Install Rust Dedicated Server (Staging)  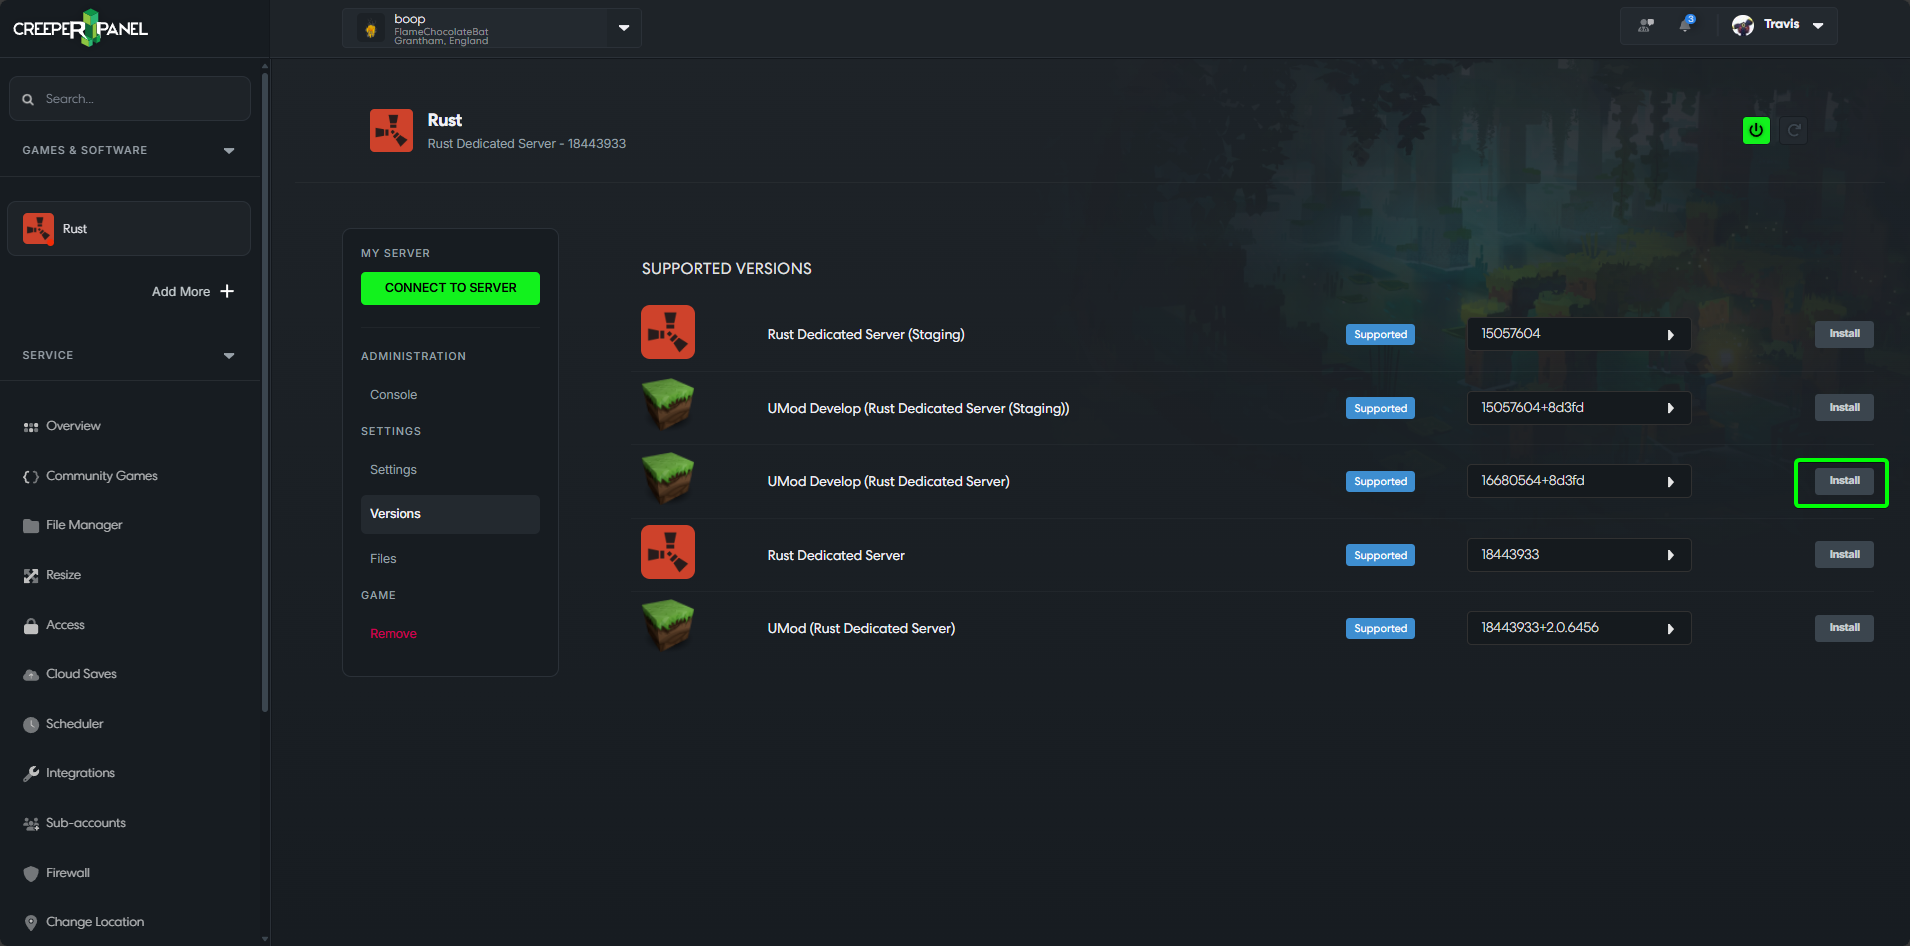(x=1844, y=334)
